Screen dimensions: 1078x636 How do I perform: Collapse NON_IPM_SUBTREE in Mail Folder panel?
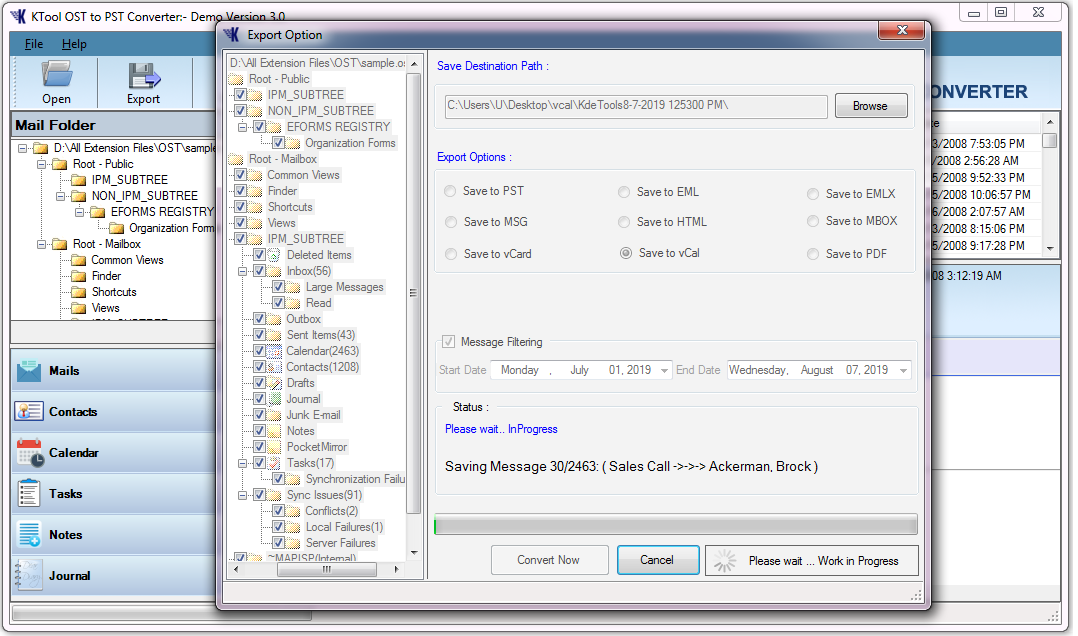point(60,196)
